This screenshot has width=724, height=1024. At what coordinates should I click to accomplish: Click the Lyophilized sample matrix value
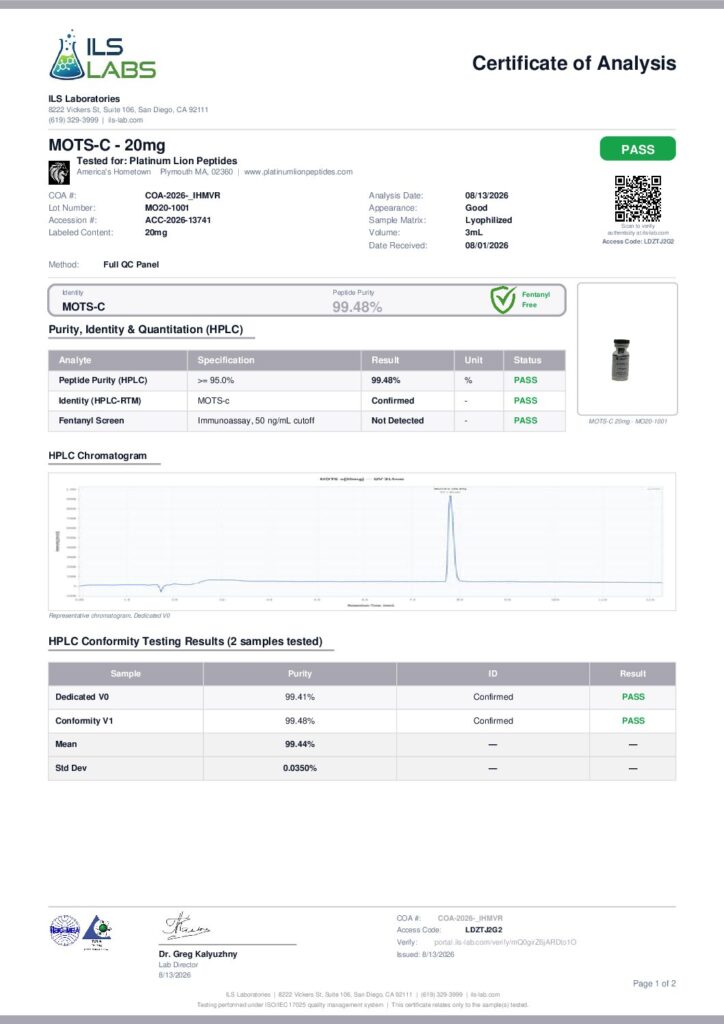[488, 220]
